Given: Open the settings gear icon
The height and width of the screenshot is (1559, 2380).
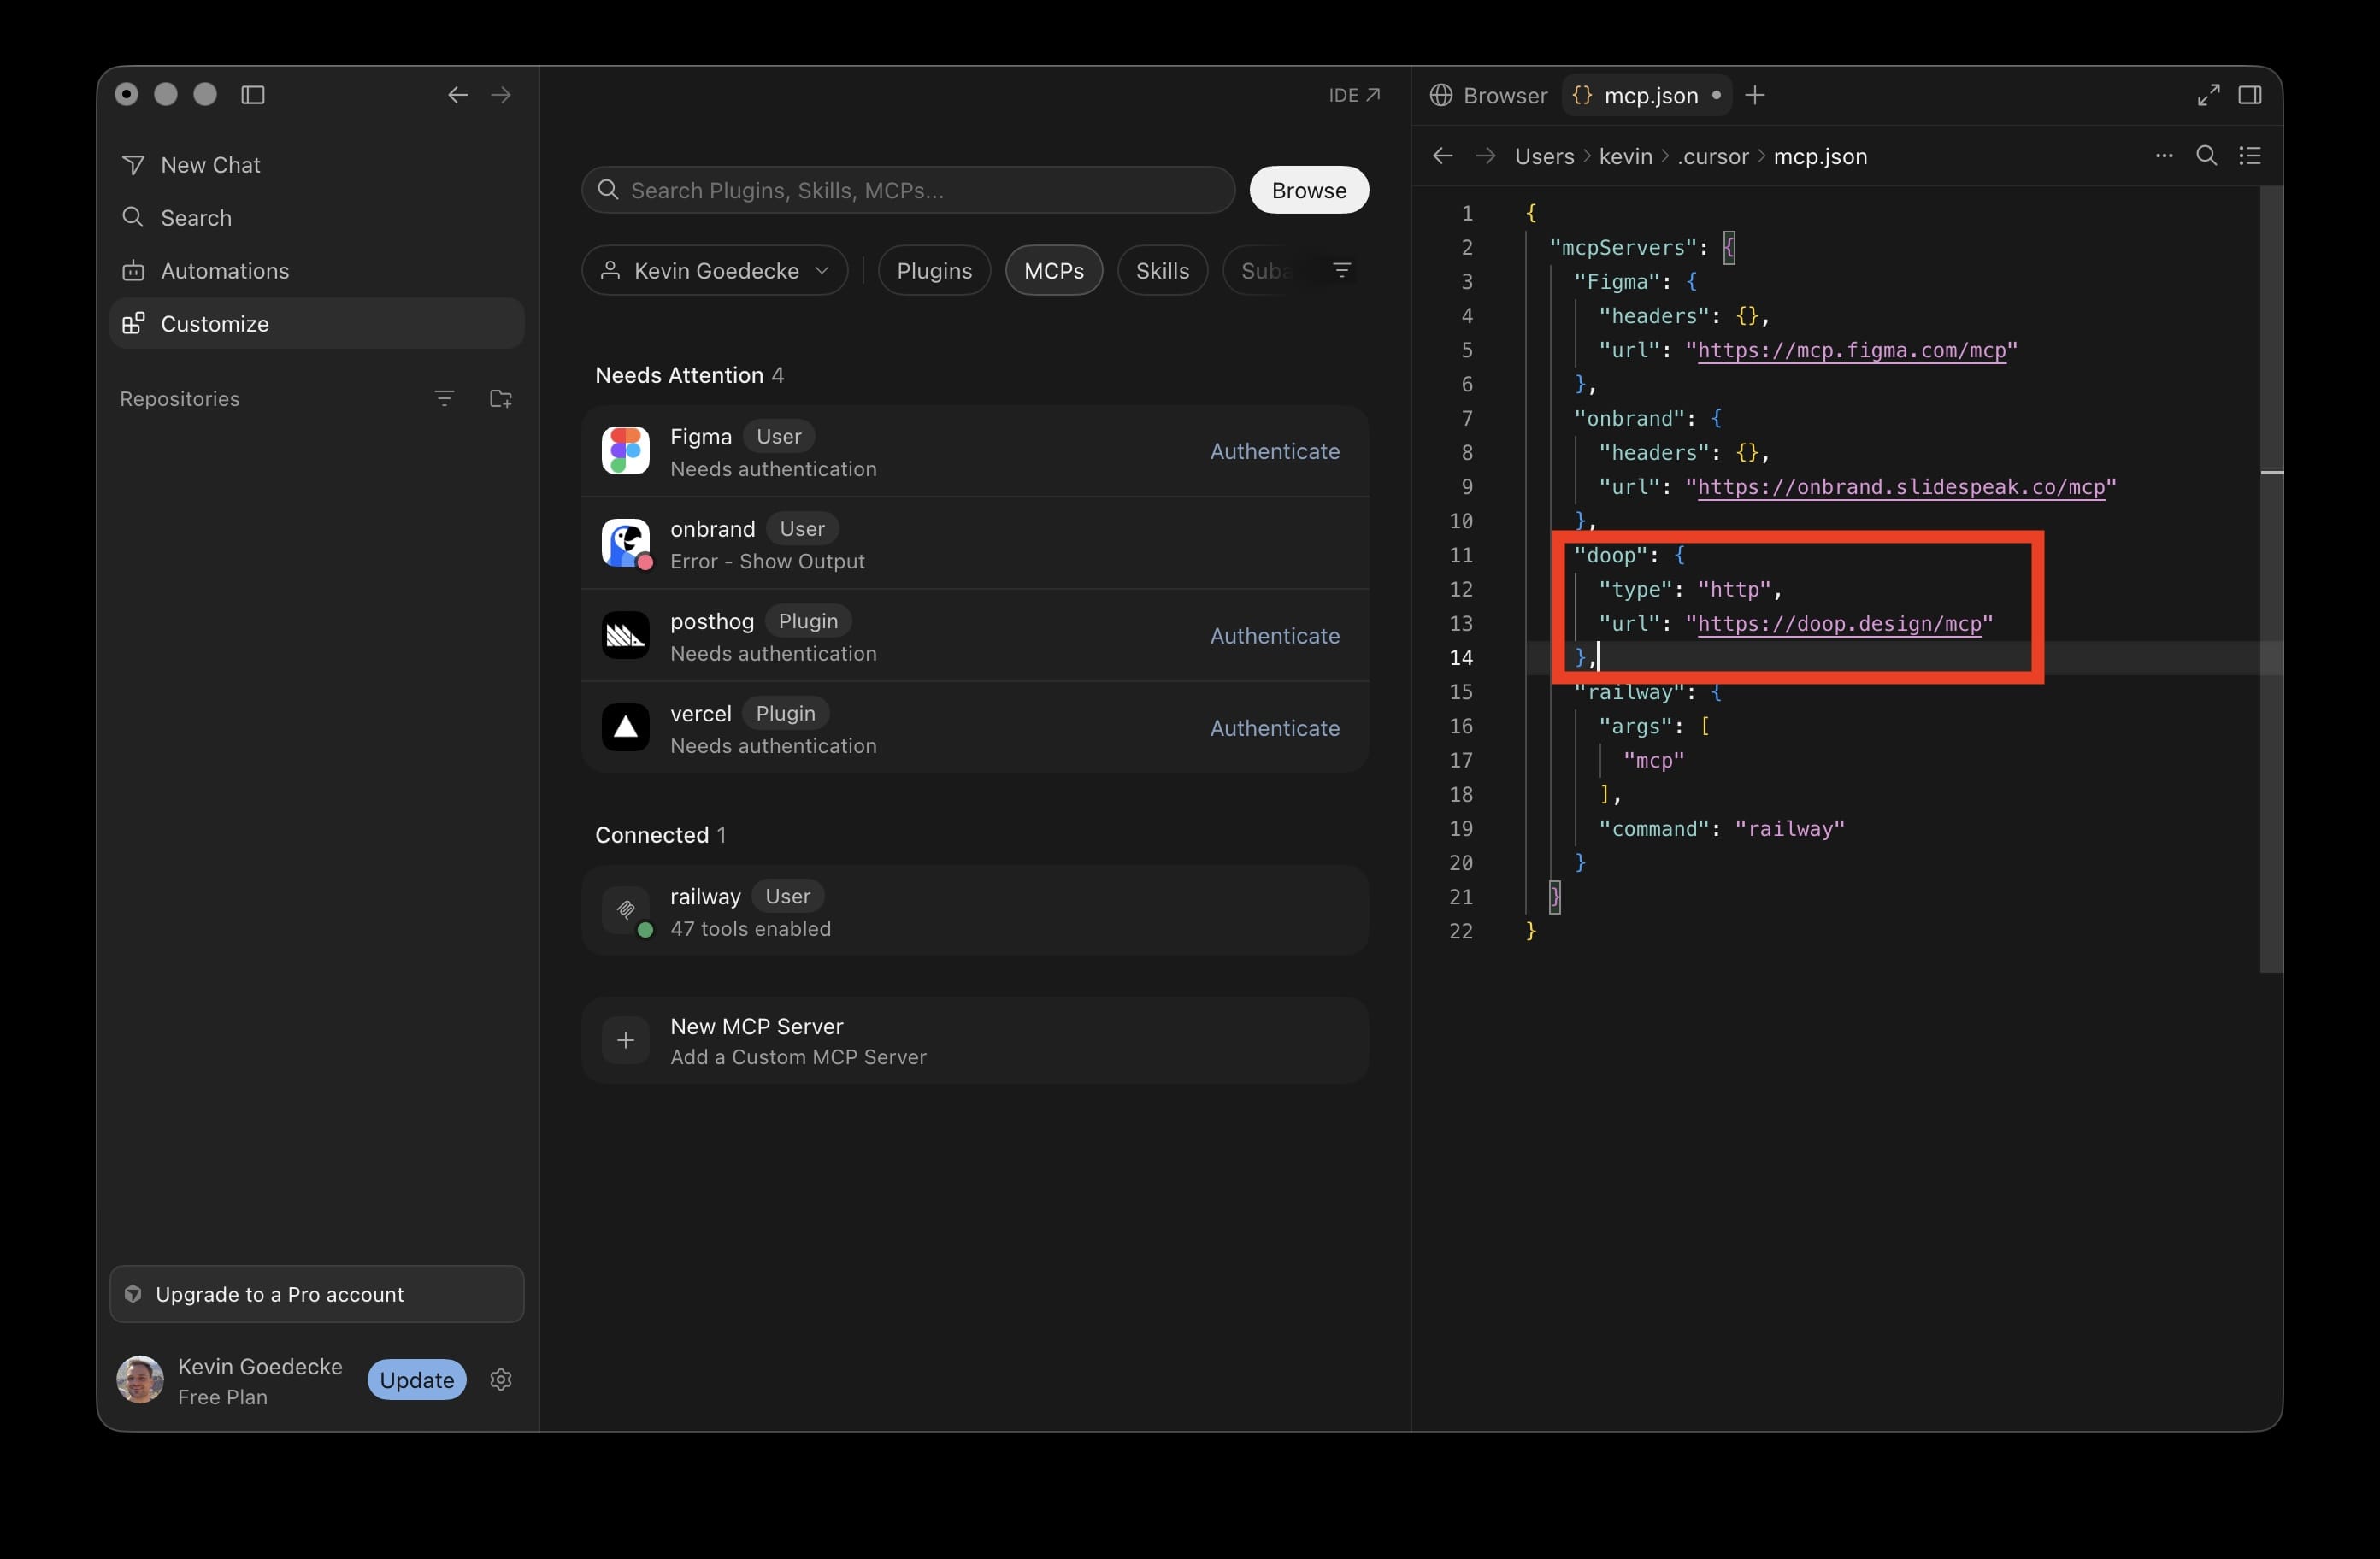Looking at the screenshot, I should tap(501, 1381).
